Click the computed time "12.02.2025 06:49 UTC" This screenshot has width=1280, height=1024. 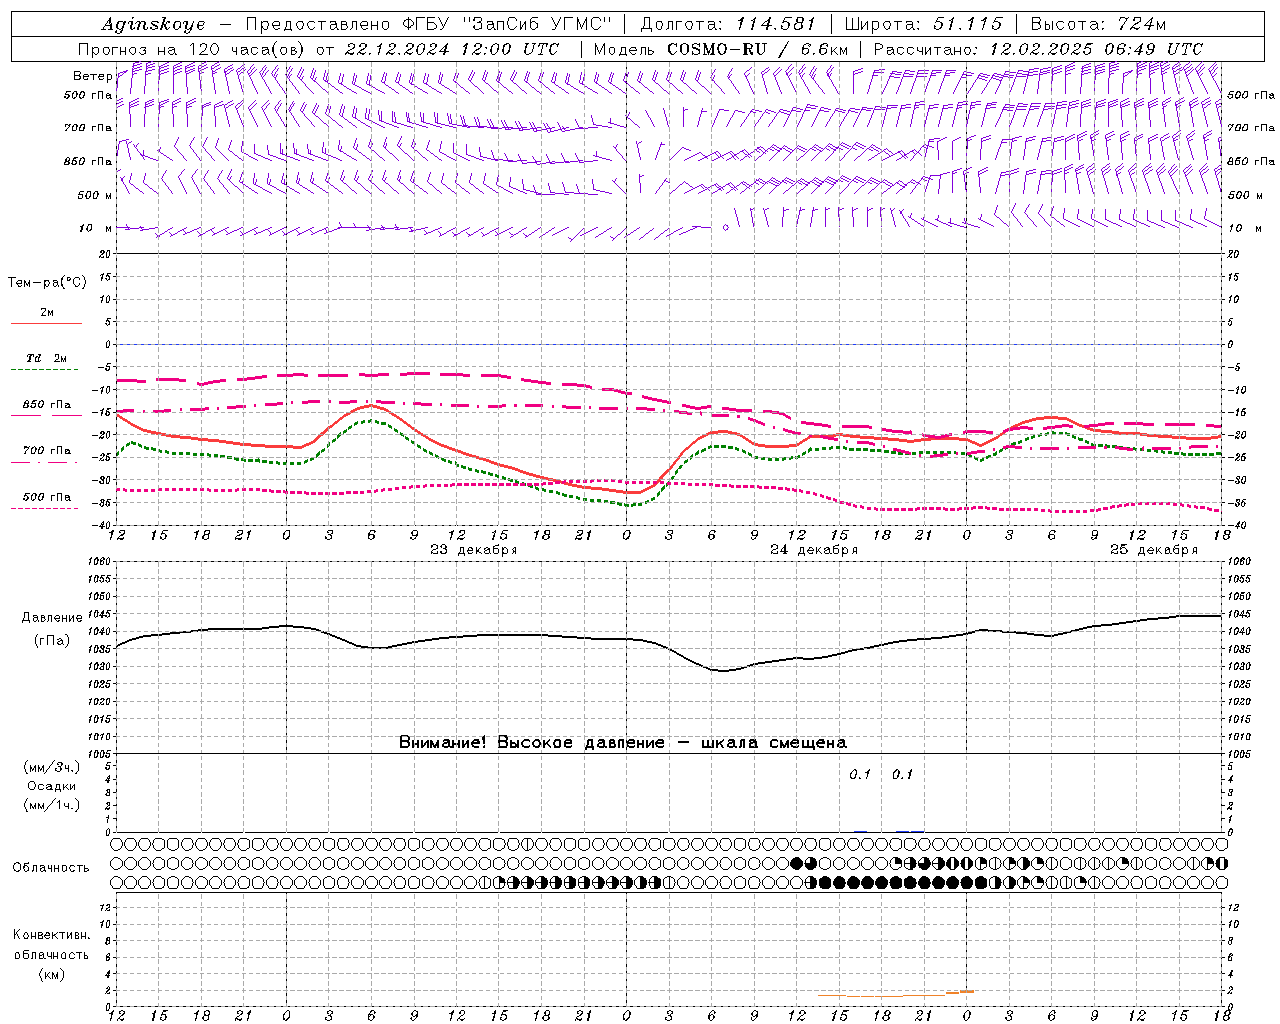tap(1095, 49)
